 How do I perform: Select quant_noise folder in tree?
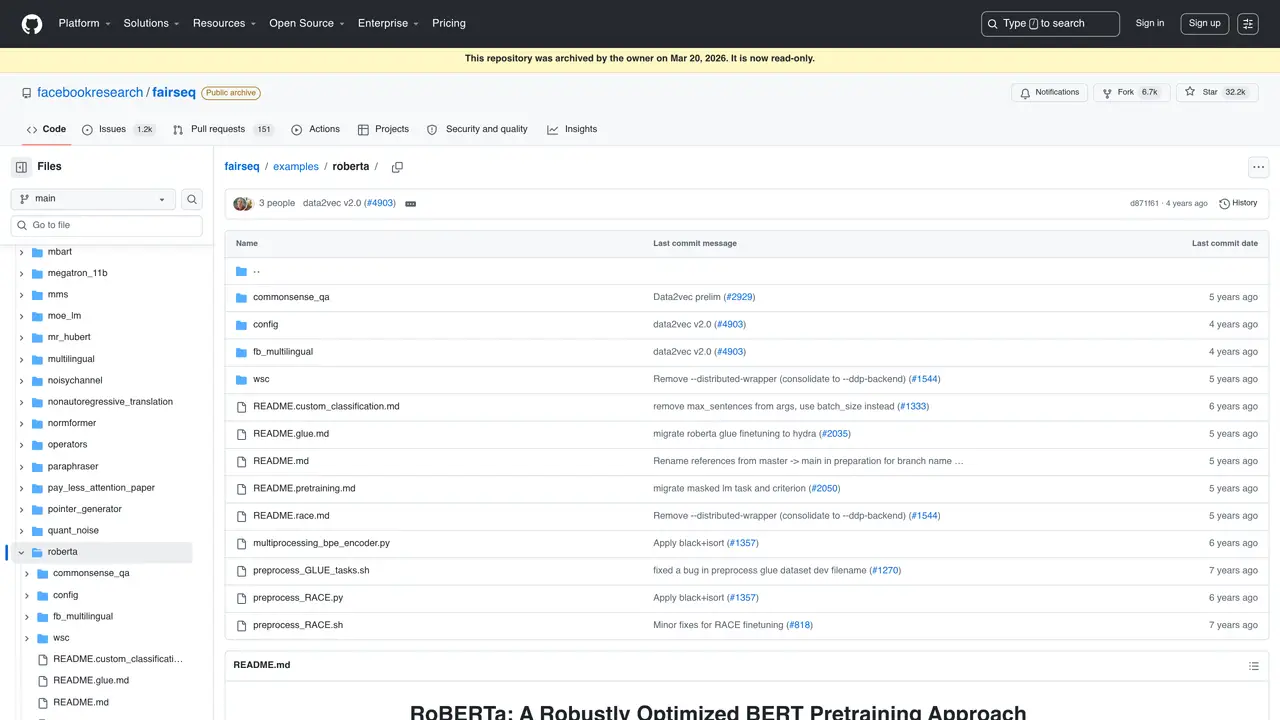(73, 531)
